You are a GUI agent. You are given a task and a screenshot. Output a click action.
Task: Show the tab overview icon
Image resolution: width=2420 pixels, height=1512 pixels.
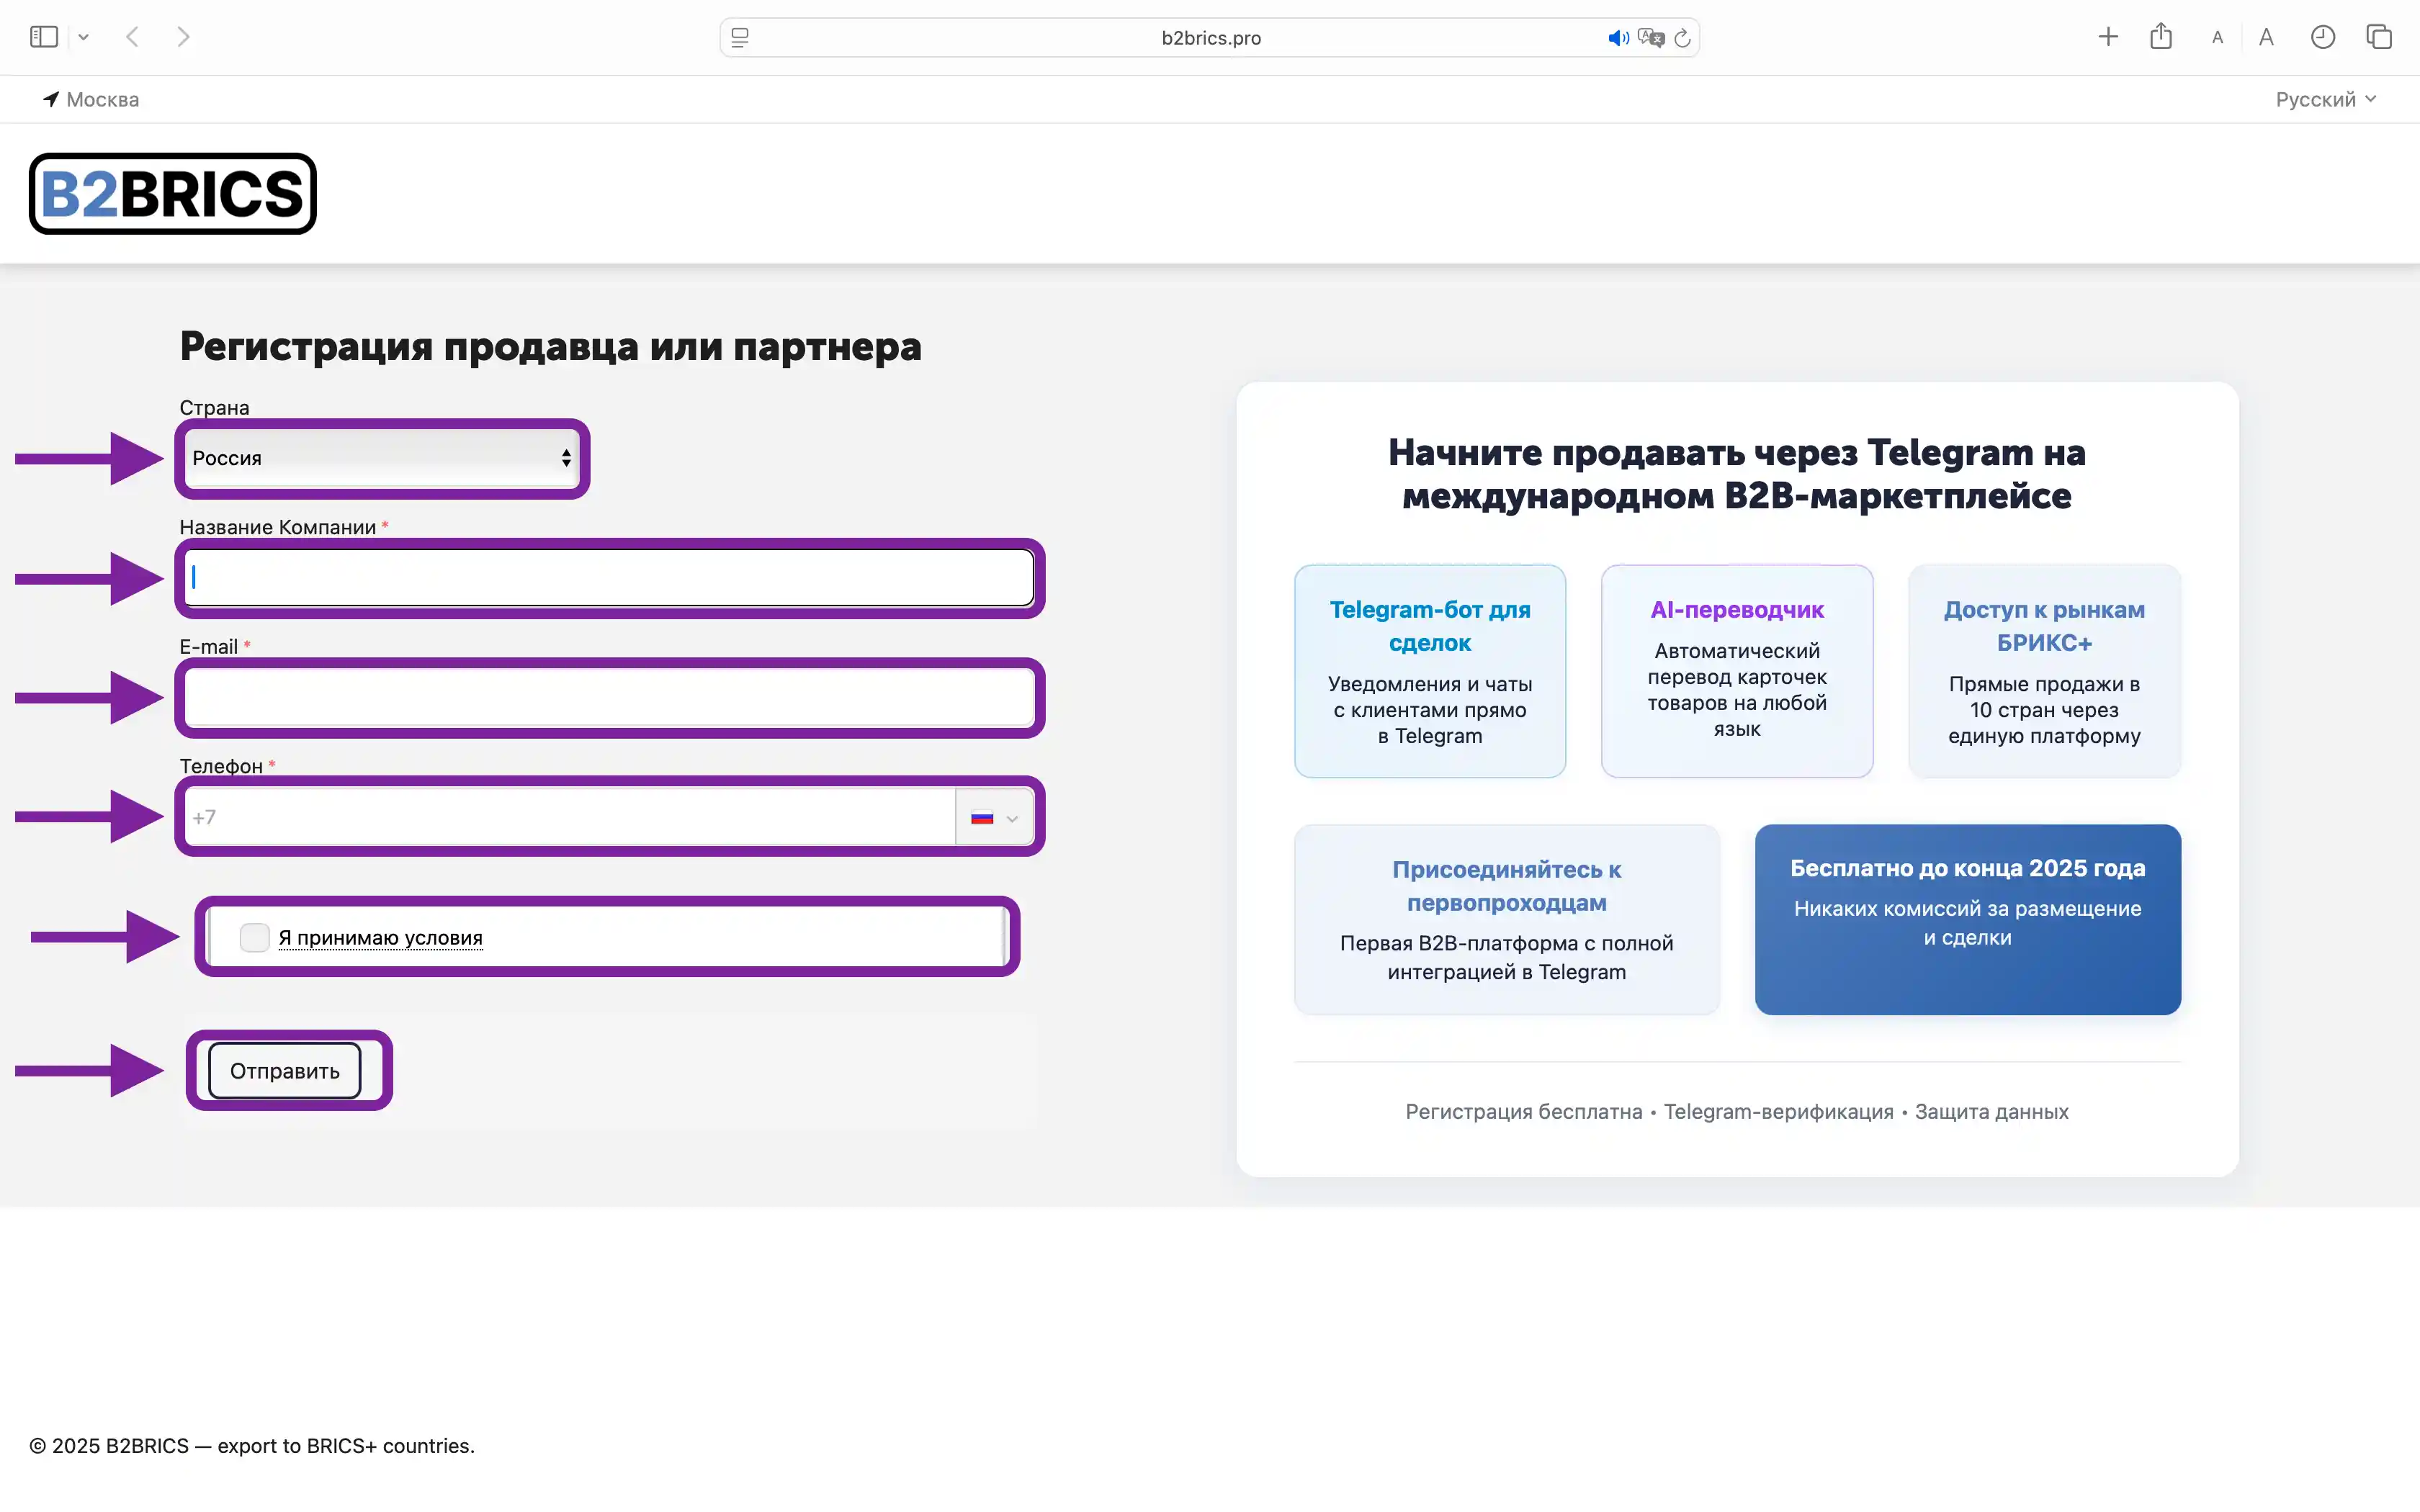pos(2379,37)
